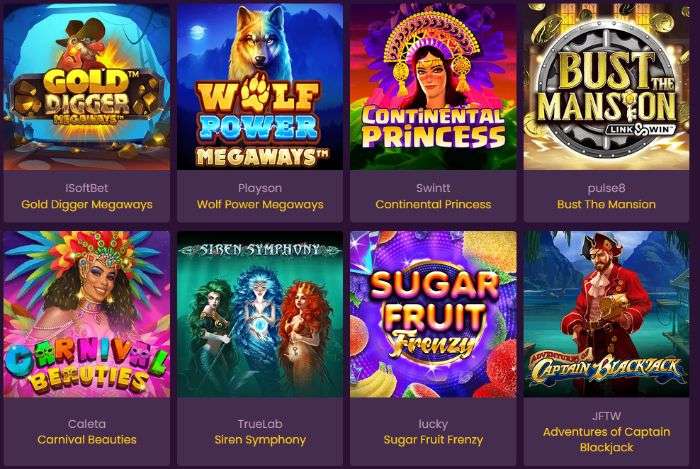This screenshot has height=469, width=700.
Task: Launch the Captain Blackjack pirate thumbnail
Action: 606,314
